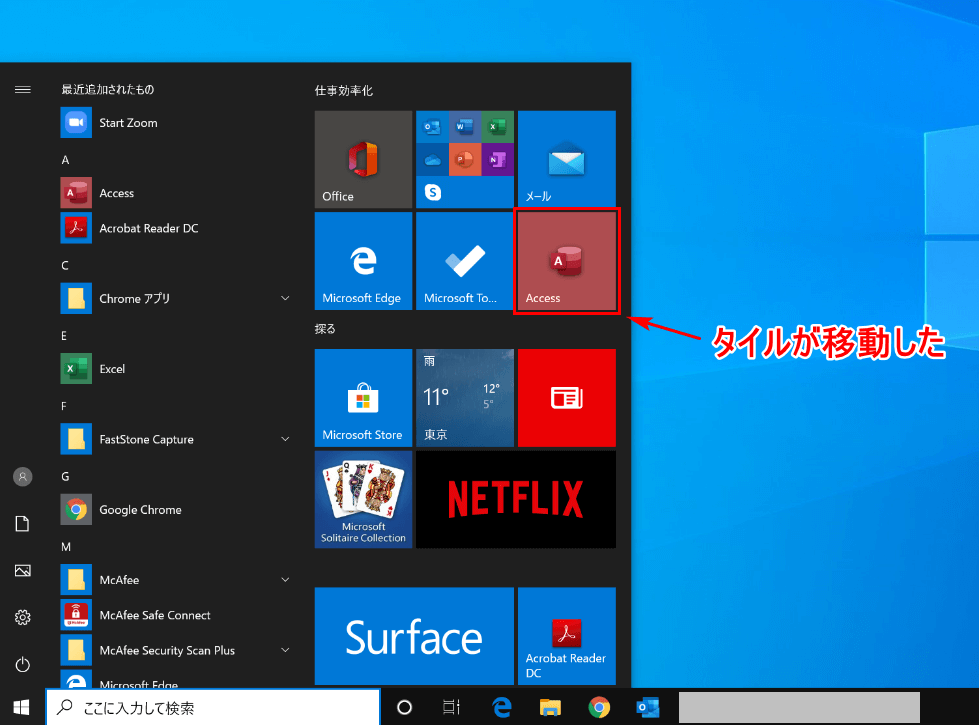This screenshot has height=725, width=979.
Task: Expand the McAfee folder
Action: point(175,580)
